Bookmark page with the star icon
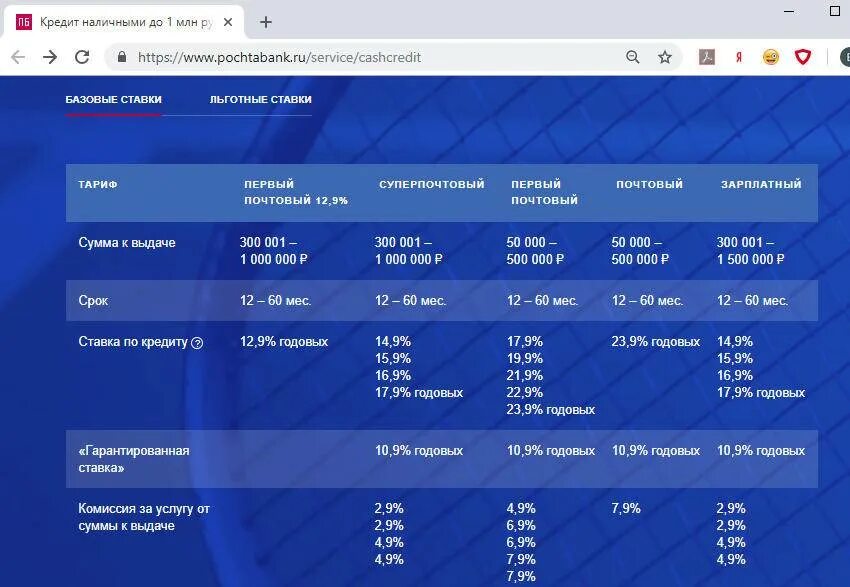The height and width of the screenshot is (587, 850). click(665, 57)
